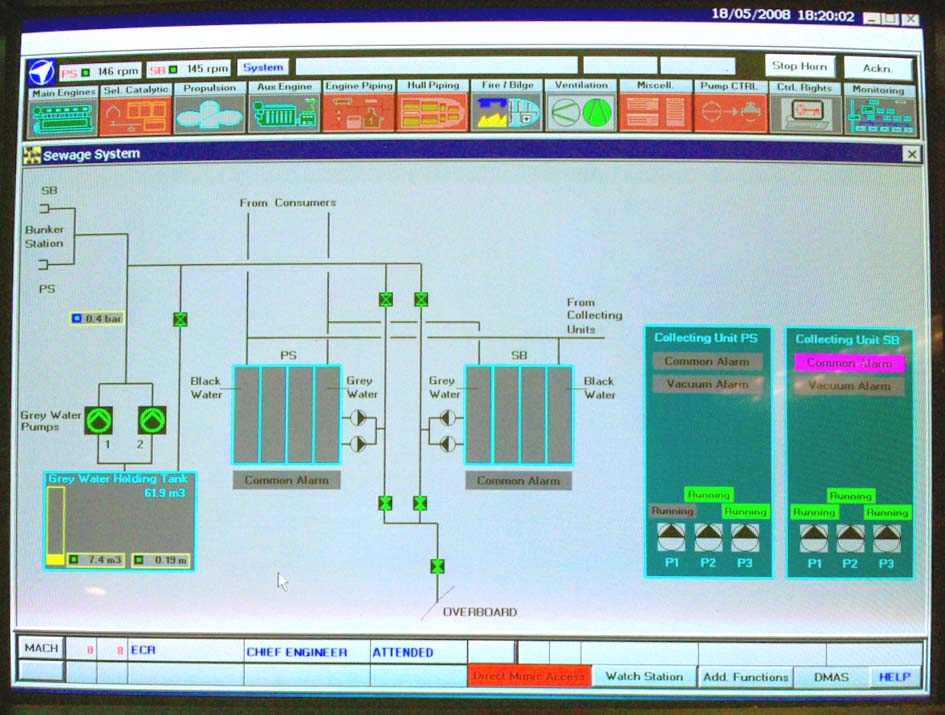
Task: Open the Engine Piping mimic
Action: click(358, 115)
